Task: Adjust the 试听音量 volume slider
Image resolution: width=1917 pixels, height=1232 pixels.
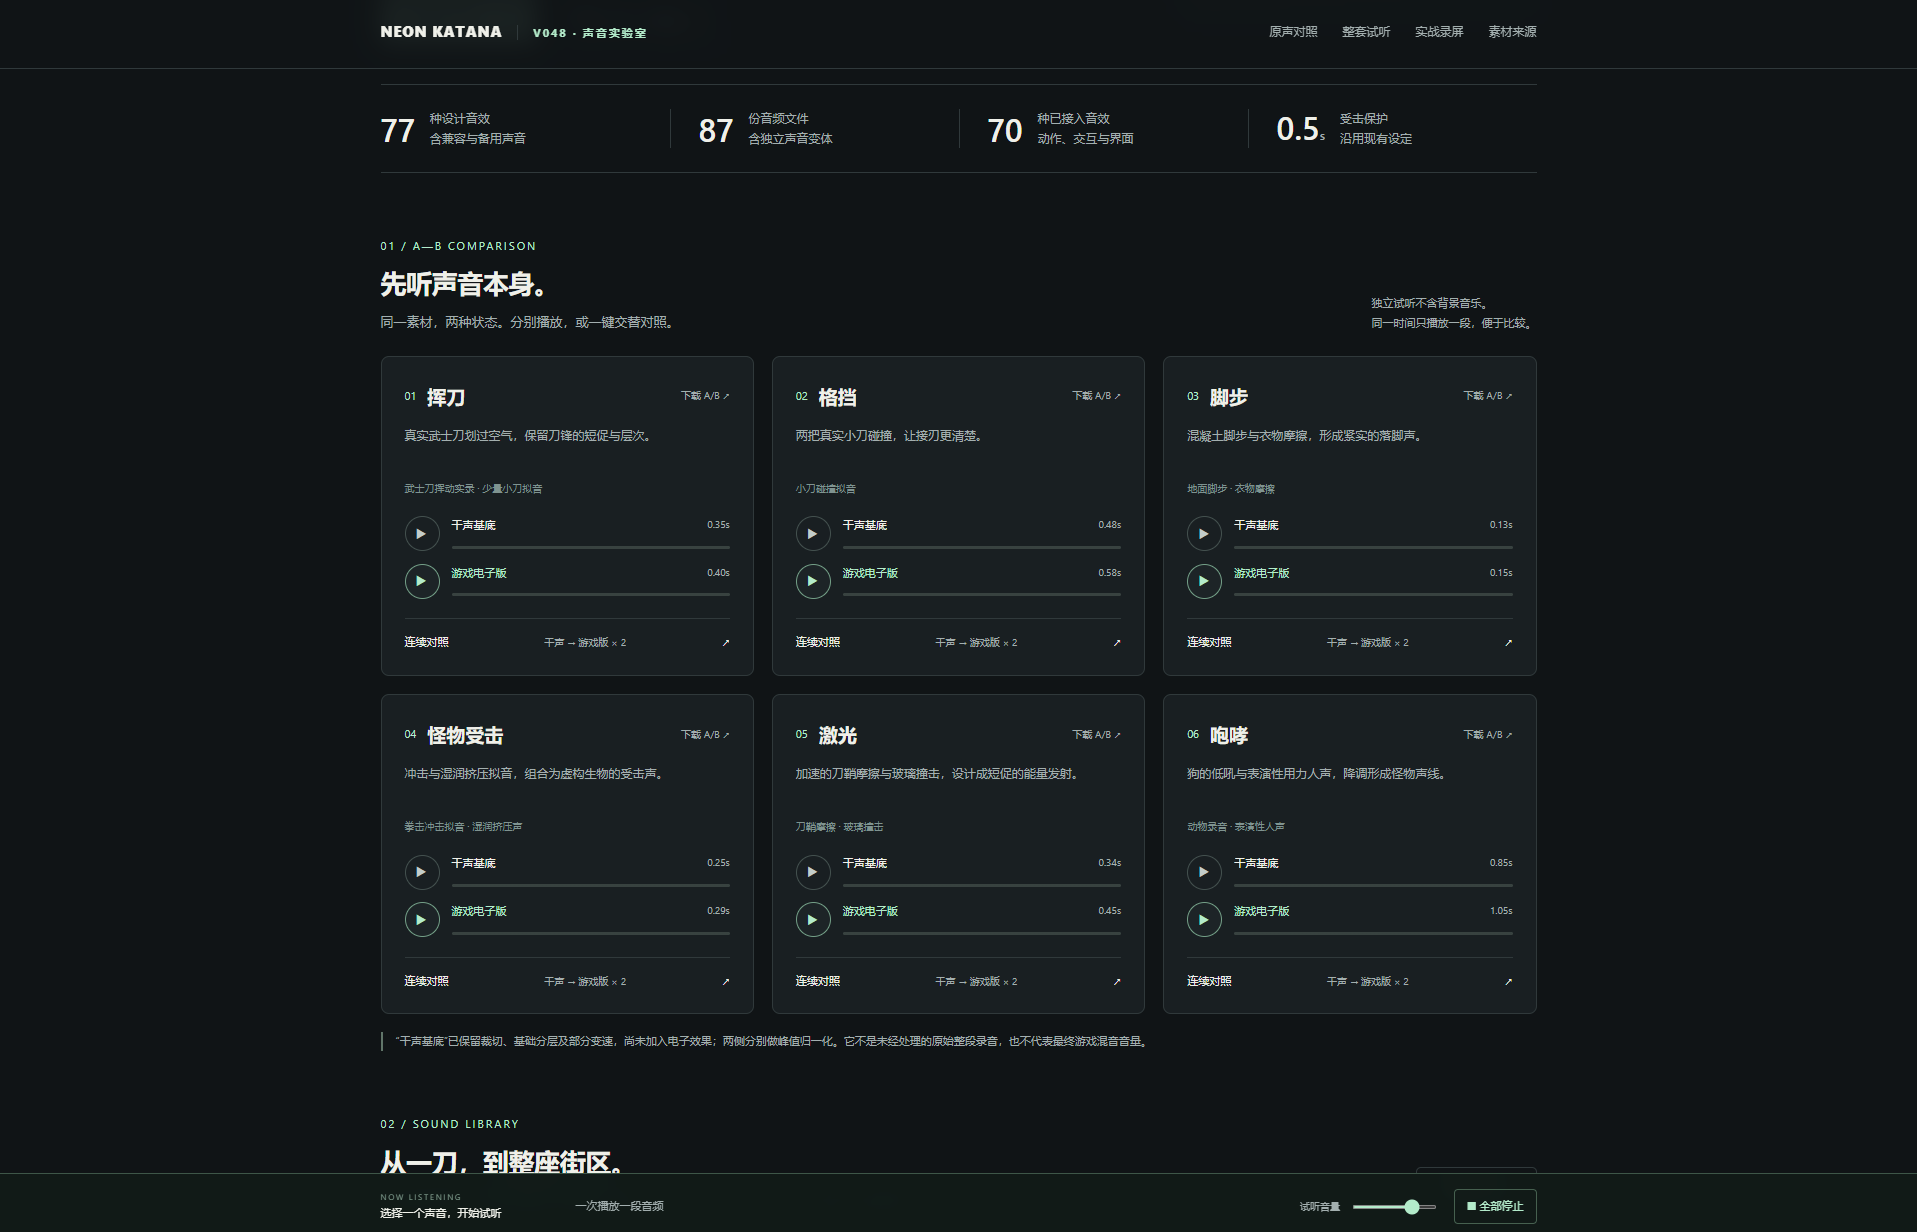Action: (1394, 1207)
